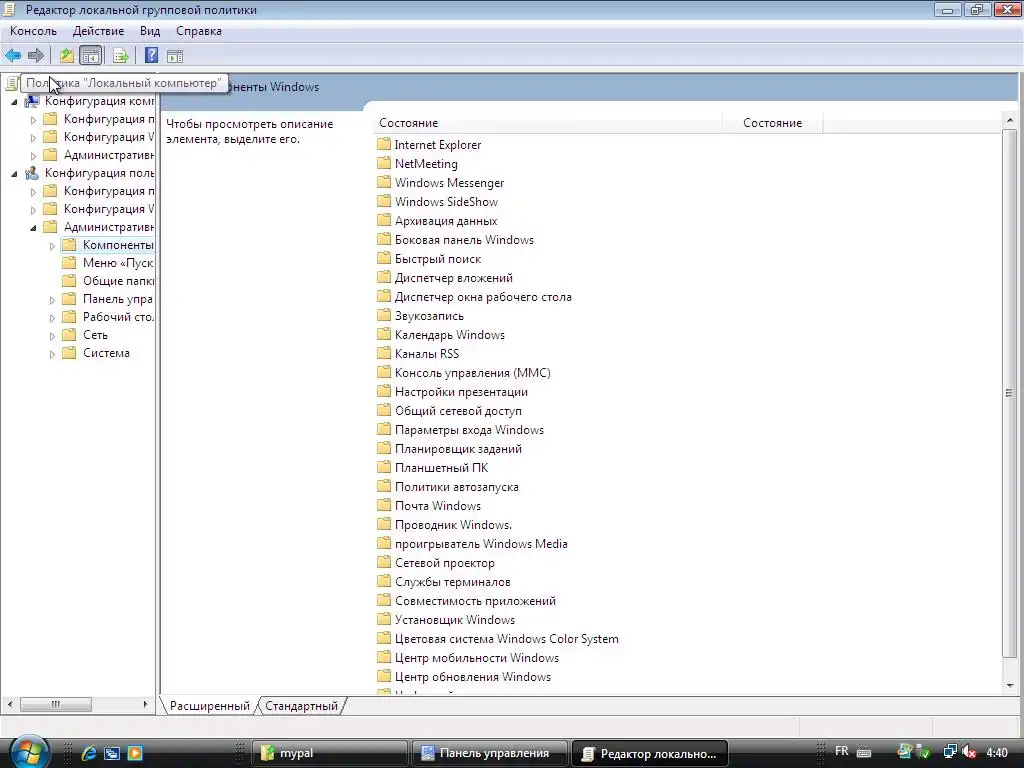Image resolution: width=1024 pixels, height=768 pixels.
Task: Select Проводник Windows folder
Action: click(444, 524)
